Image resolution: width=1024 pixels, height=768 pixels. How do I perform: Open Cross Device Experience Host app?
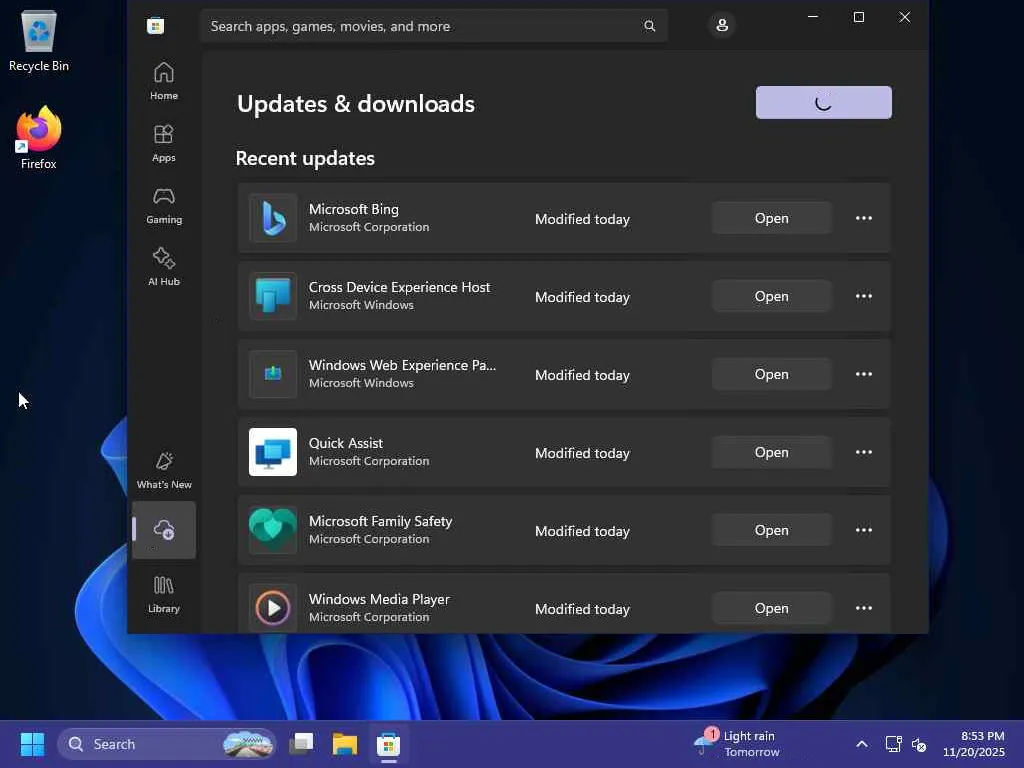[772, 296]
